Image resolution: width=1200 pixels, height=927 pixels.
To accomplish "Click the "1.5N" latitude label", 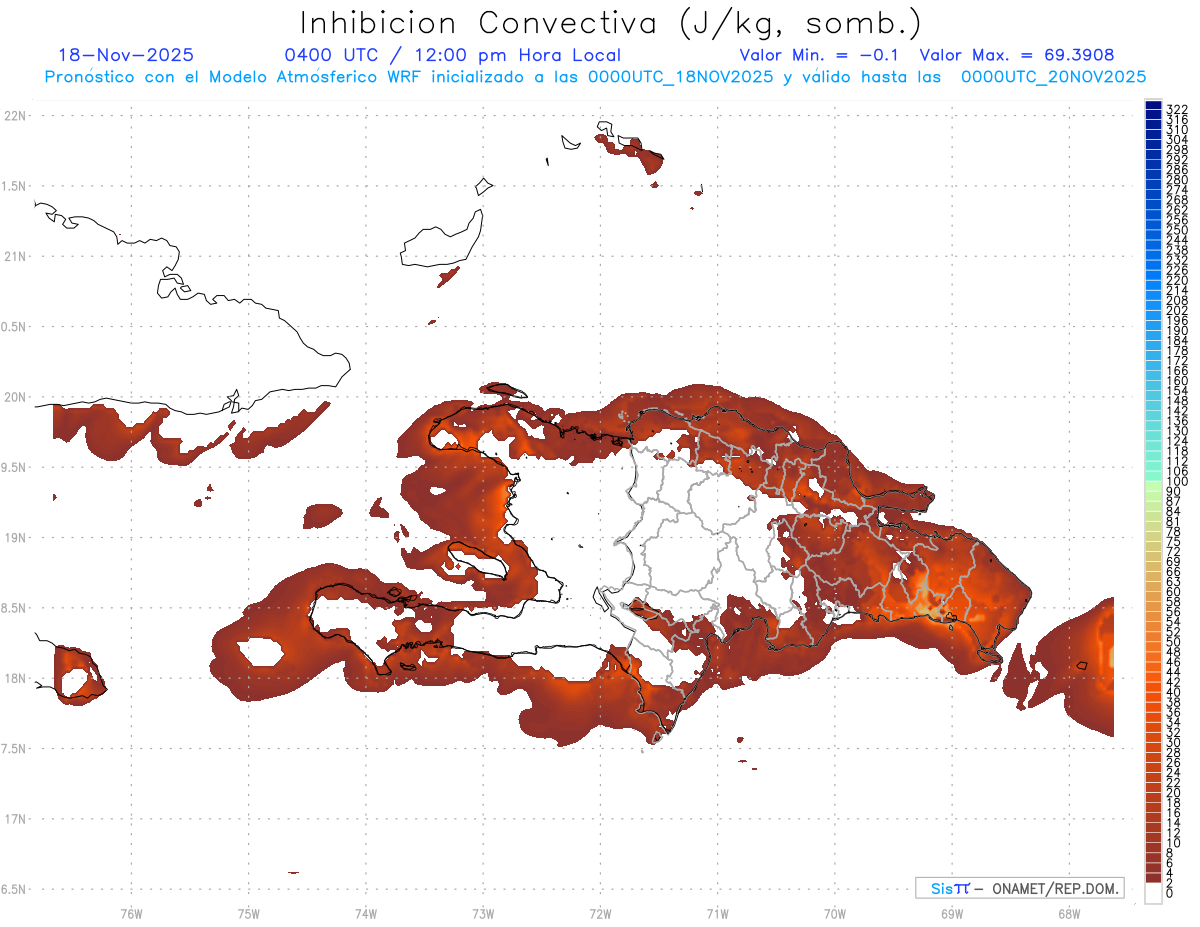I will point(15,186).
